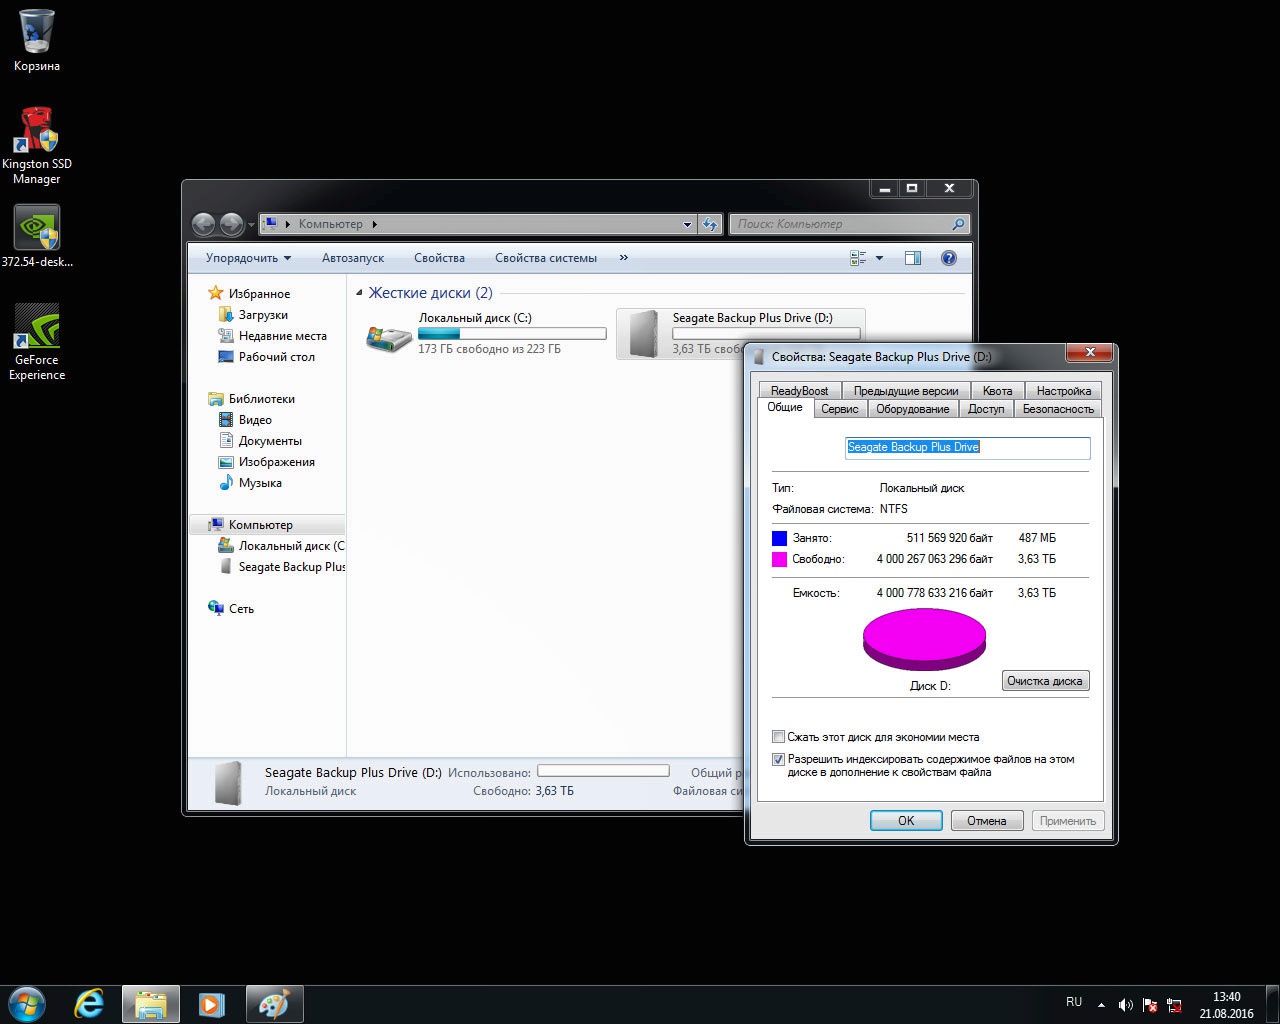1280x1024 pixels.
Task: Open the Изображения library
Action: pyautogui.click(x=276, y=462)
